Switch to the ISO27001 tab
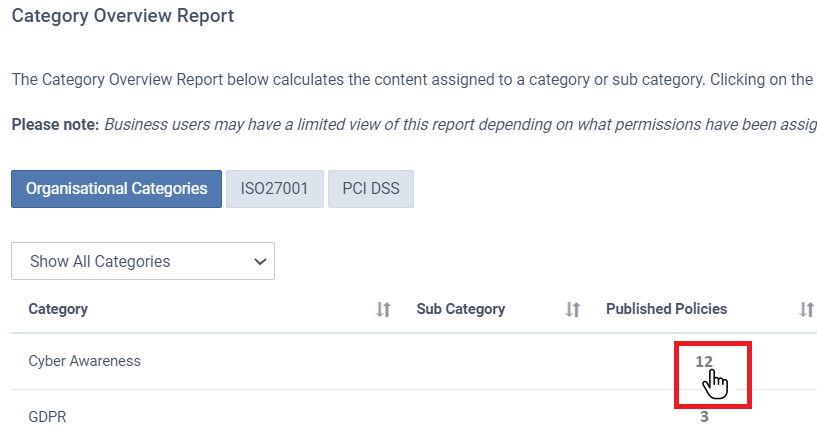The width and height of the screenshot is (817, 436). click(x=275, y=189)
